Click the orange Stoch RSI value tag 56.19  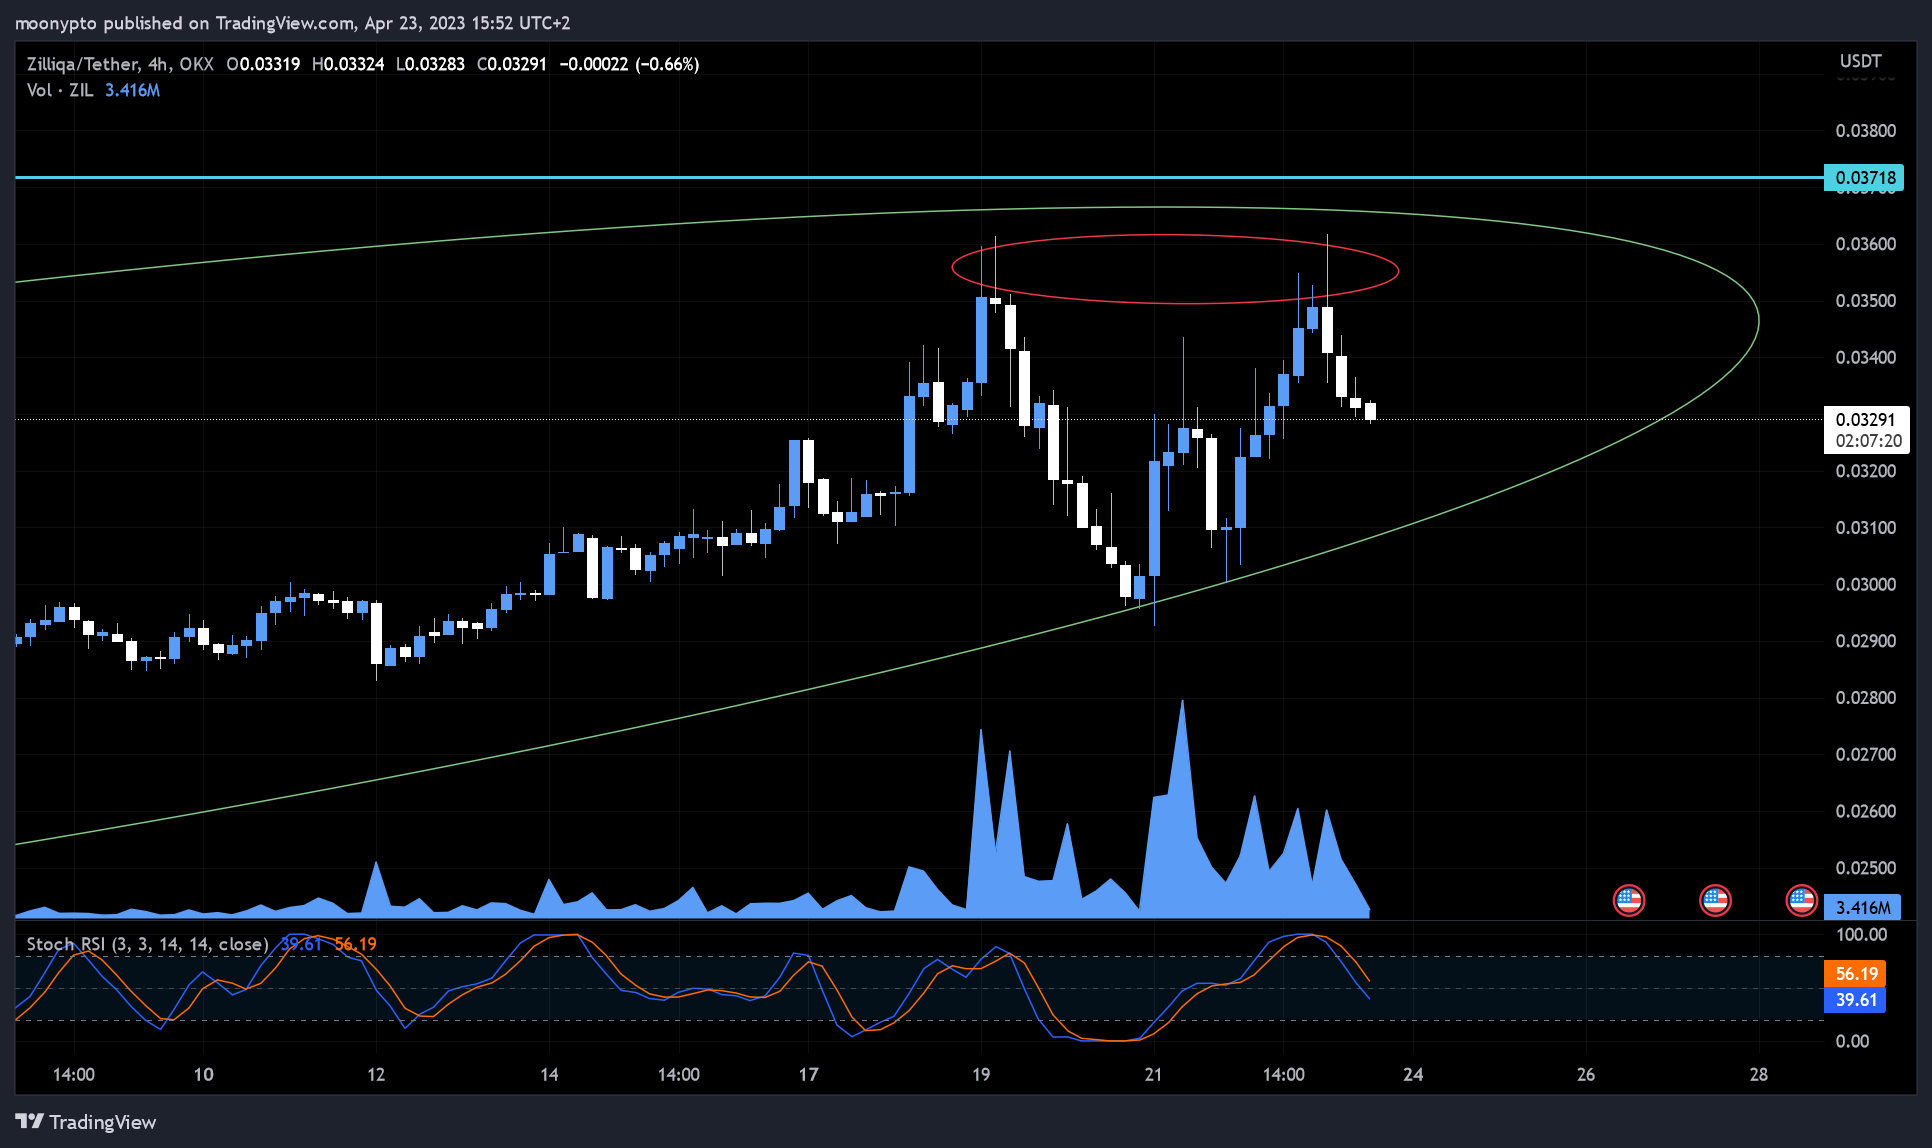[x=1856, y=973]
